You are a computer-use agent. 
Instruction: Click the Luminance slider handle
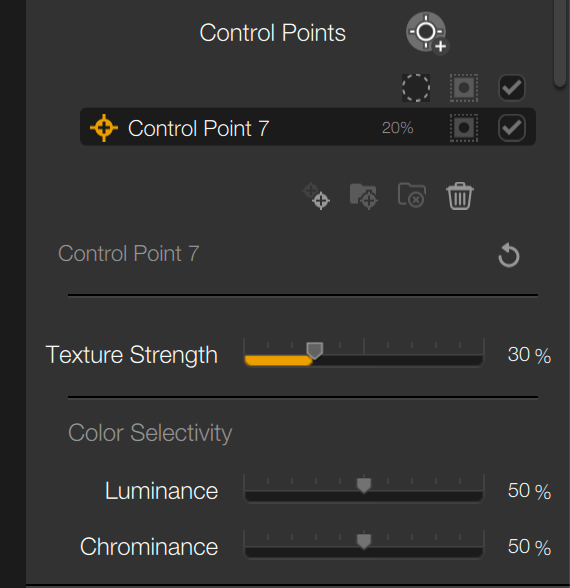click(364, 486)
